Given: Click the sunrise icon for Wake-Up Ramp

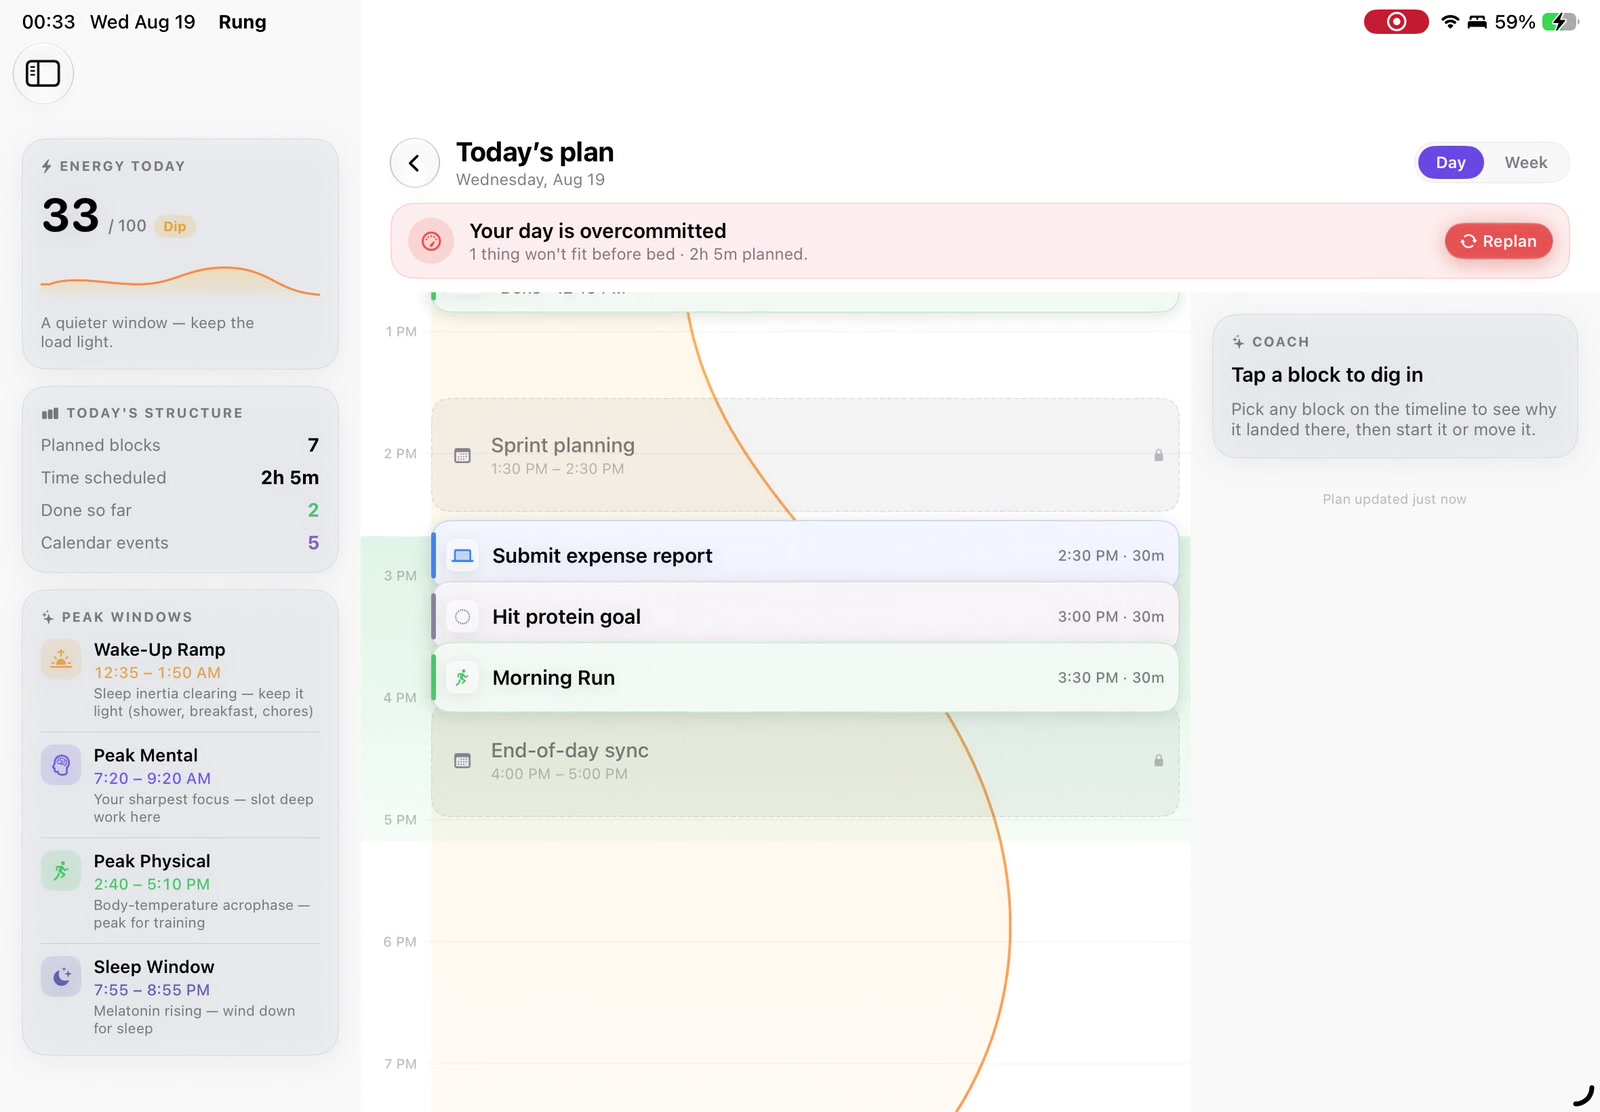Looking at the screenshot, I should [61, 659].
